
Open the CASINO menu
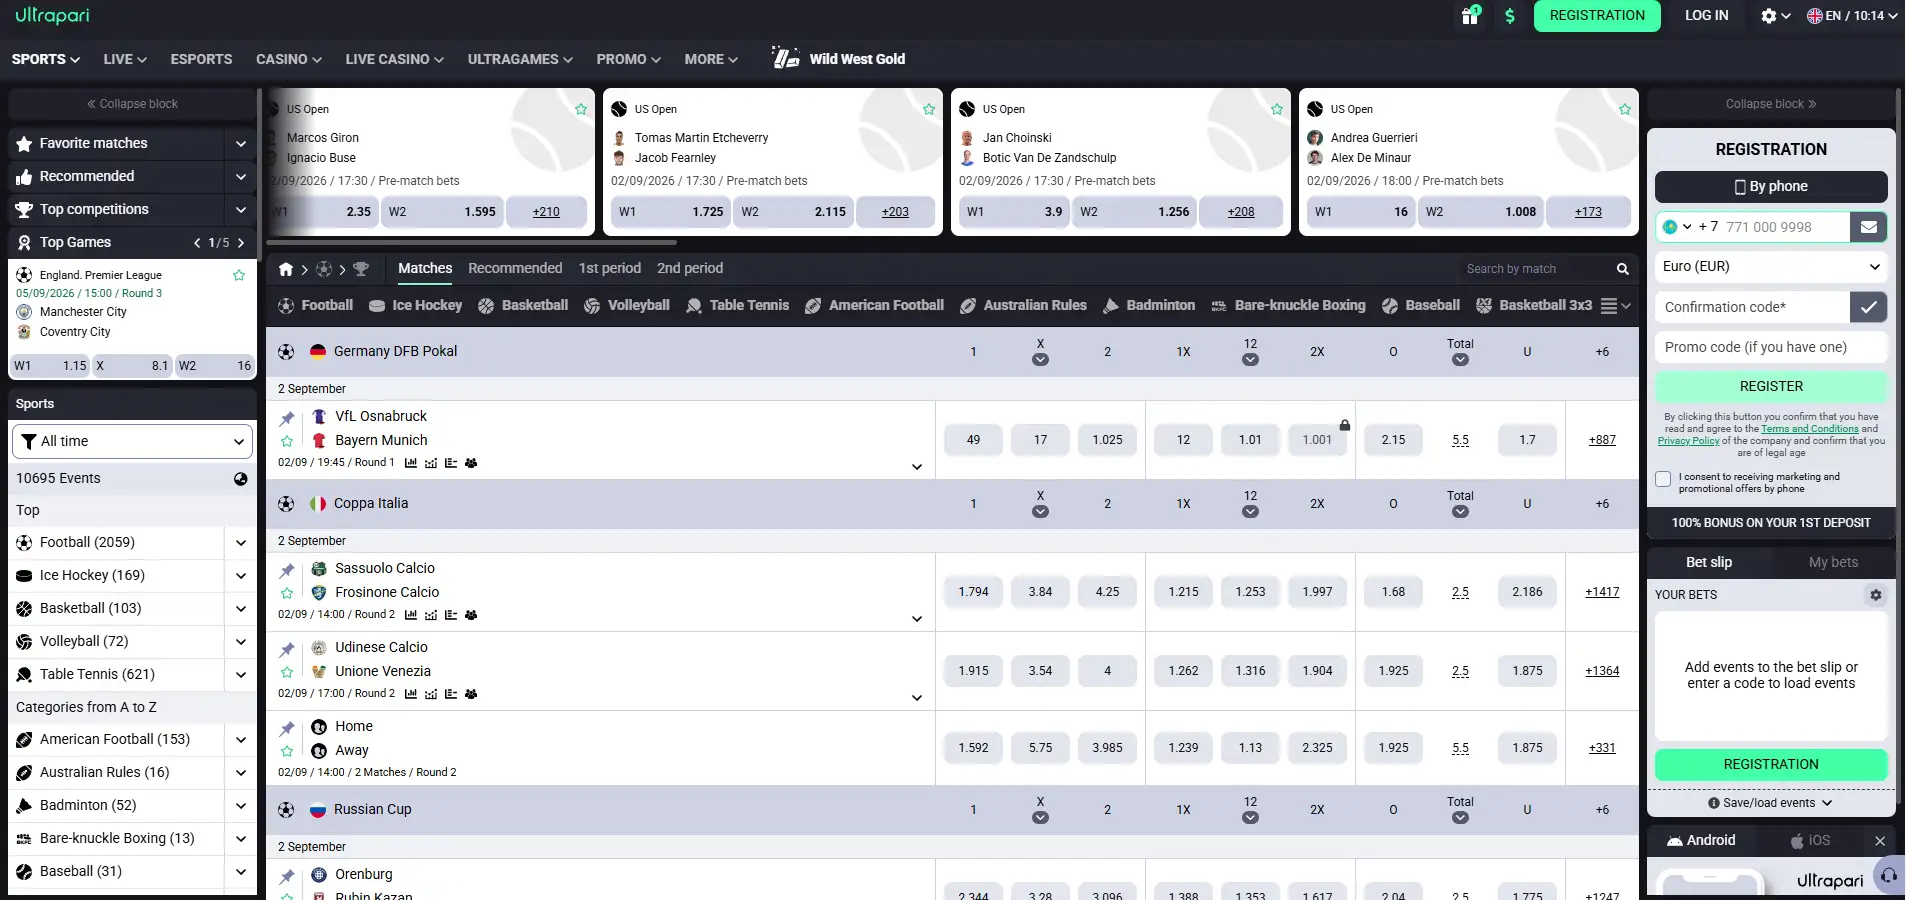click(289, 59)
